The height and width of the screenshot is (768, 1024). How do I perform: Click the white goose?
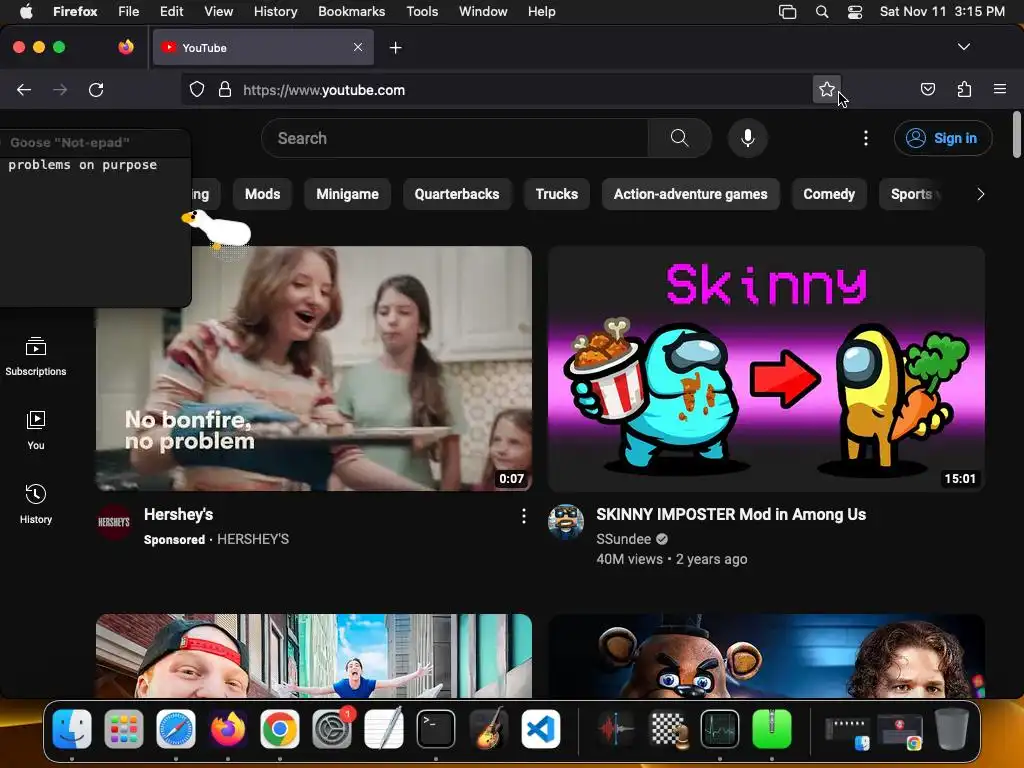(x=217, y=229)
